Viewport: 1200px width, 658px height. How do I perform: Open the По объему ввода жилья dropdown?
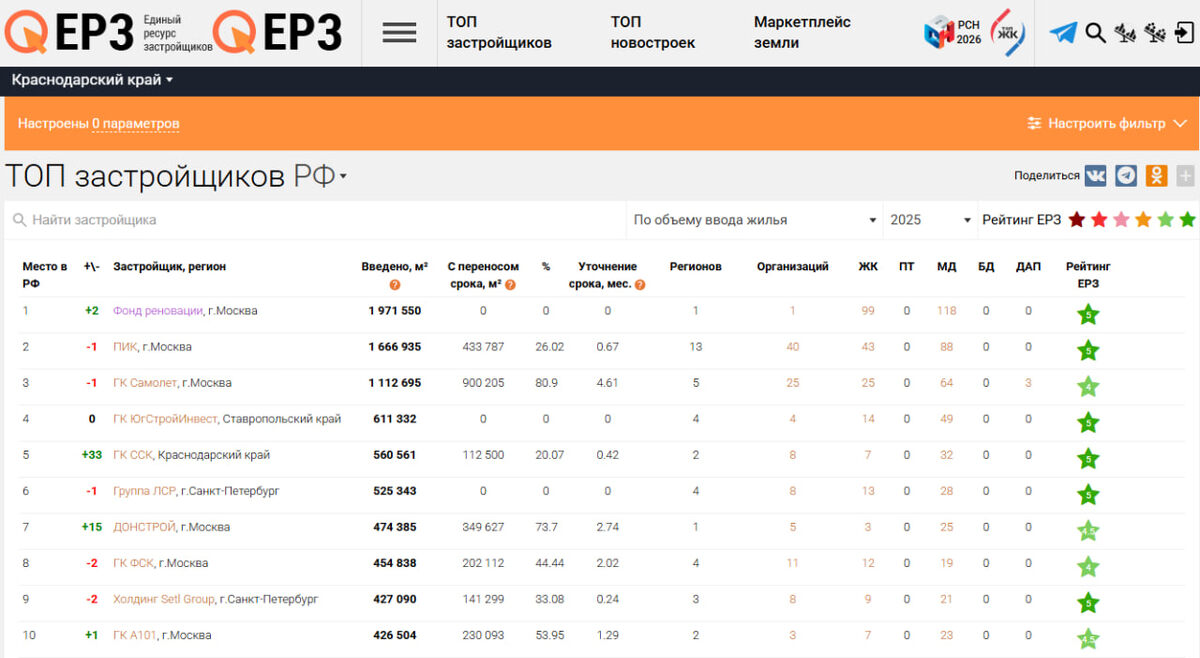754,220
